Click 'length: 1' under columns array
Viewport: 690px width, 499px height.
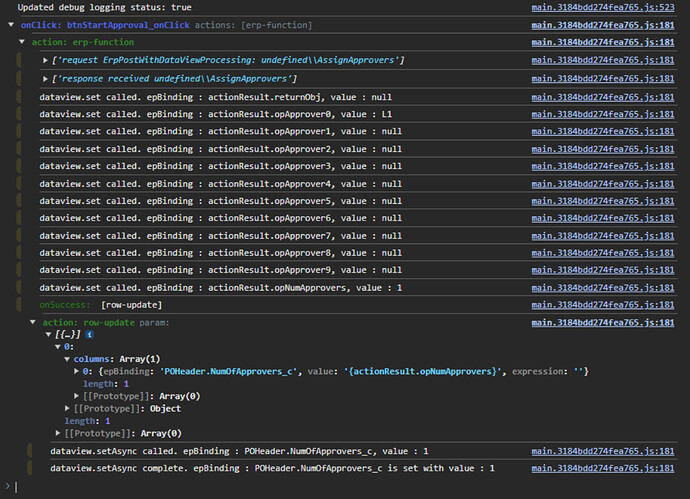pos(106,384)
